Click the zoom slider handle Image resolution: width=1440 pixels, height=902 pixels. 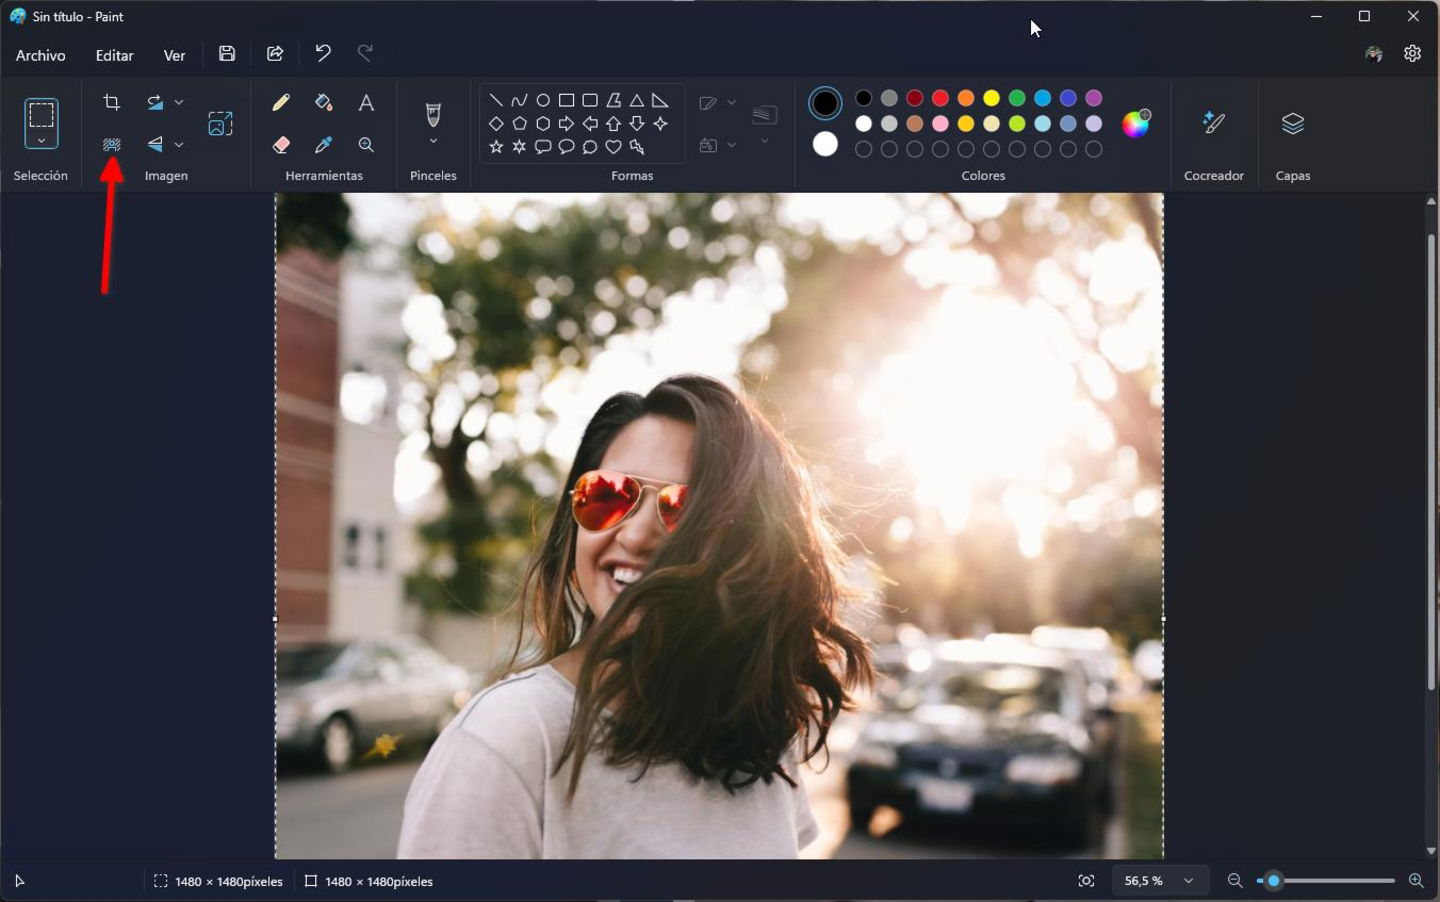click(x=1274, y=881)
